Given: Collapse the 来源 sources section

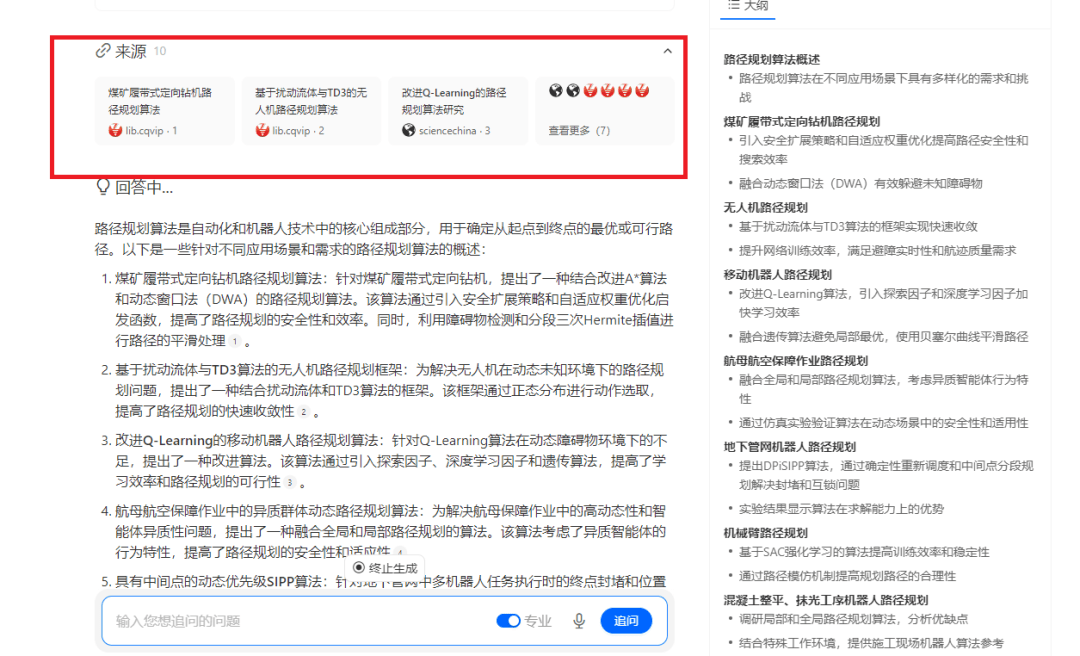Looking at the screenshot, I should coord(668,51).
